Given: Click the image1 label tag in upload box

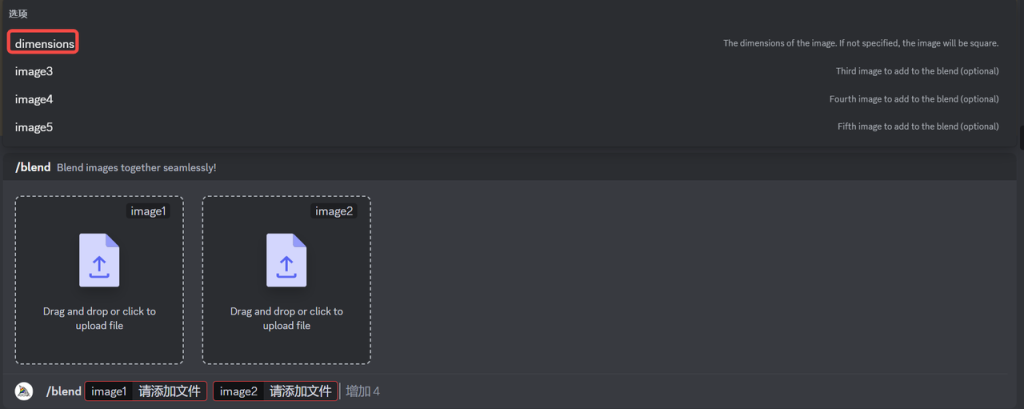Looking at the screenshot, I should 148,211.
